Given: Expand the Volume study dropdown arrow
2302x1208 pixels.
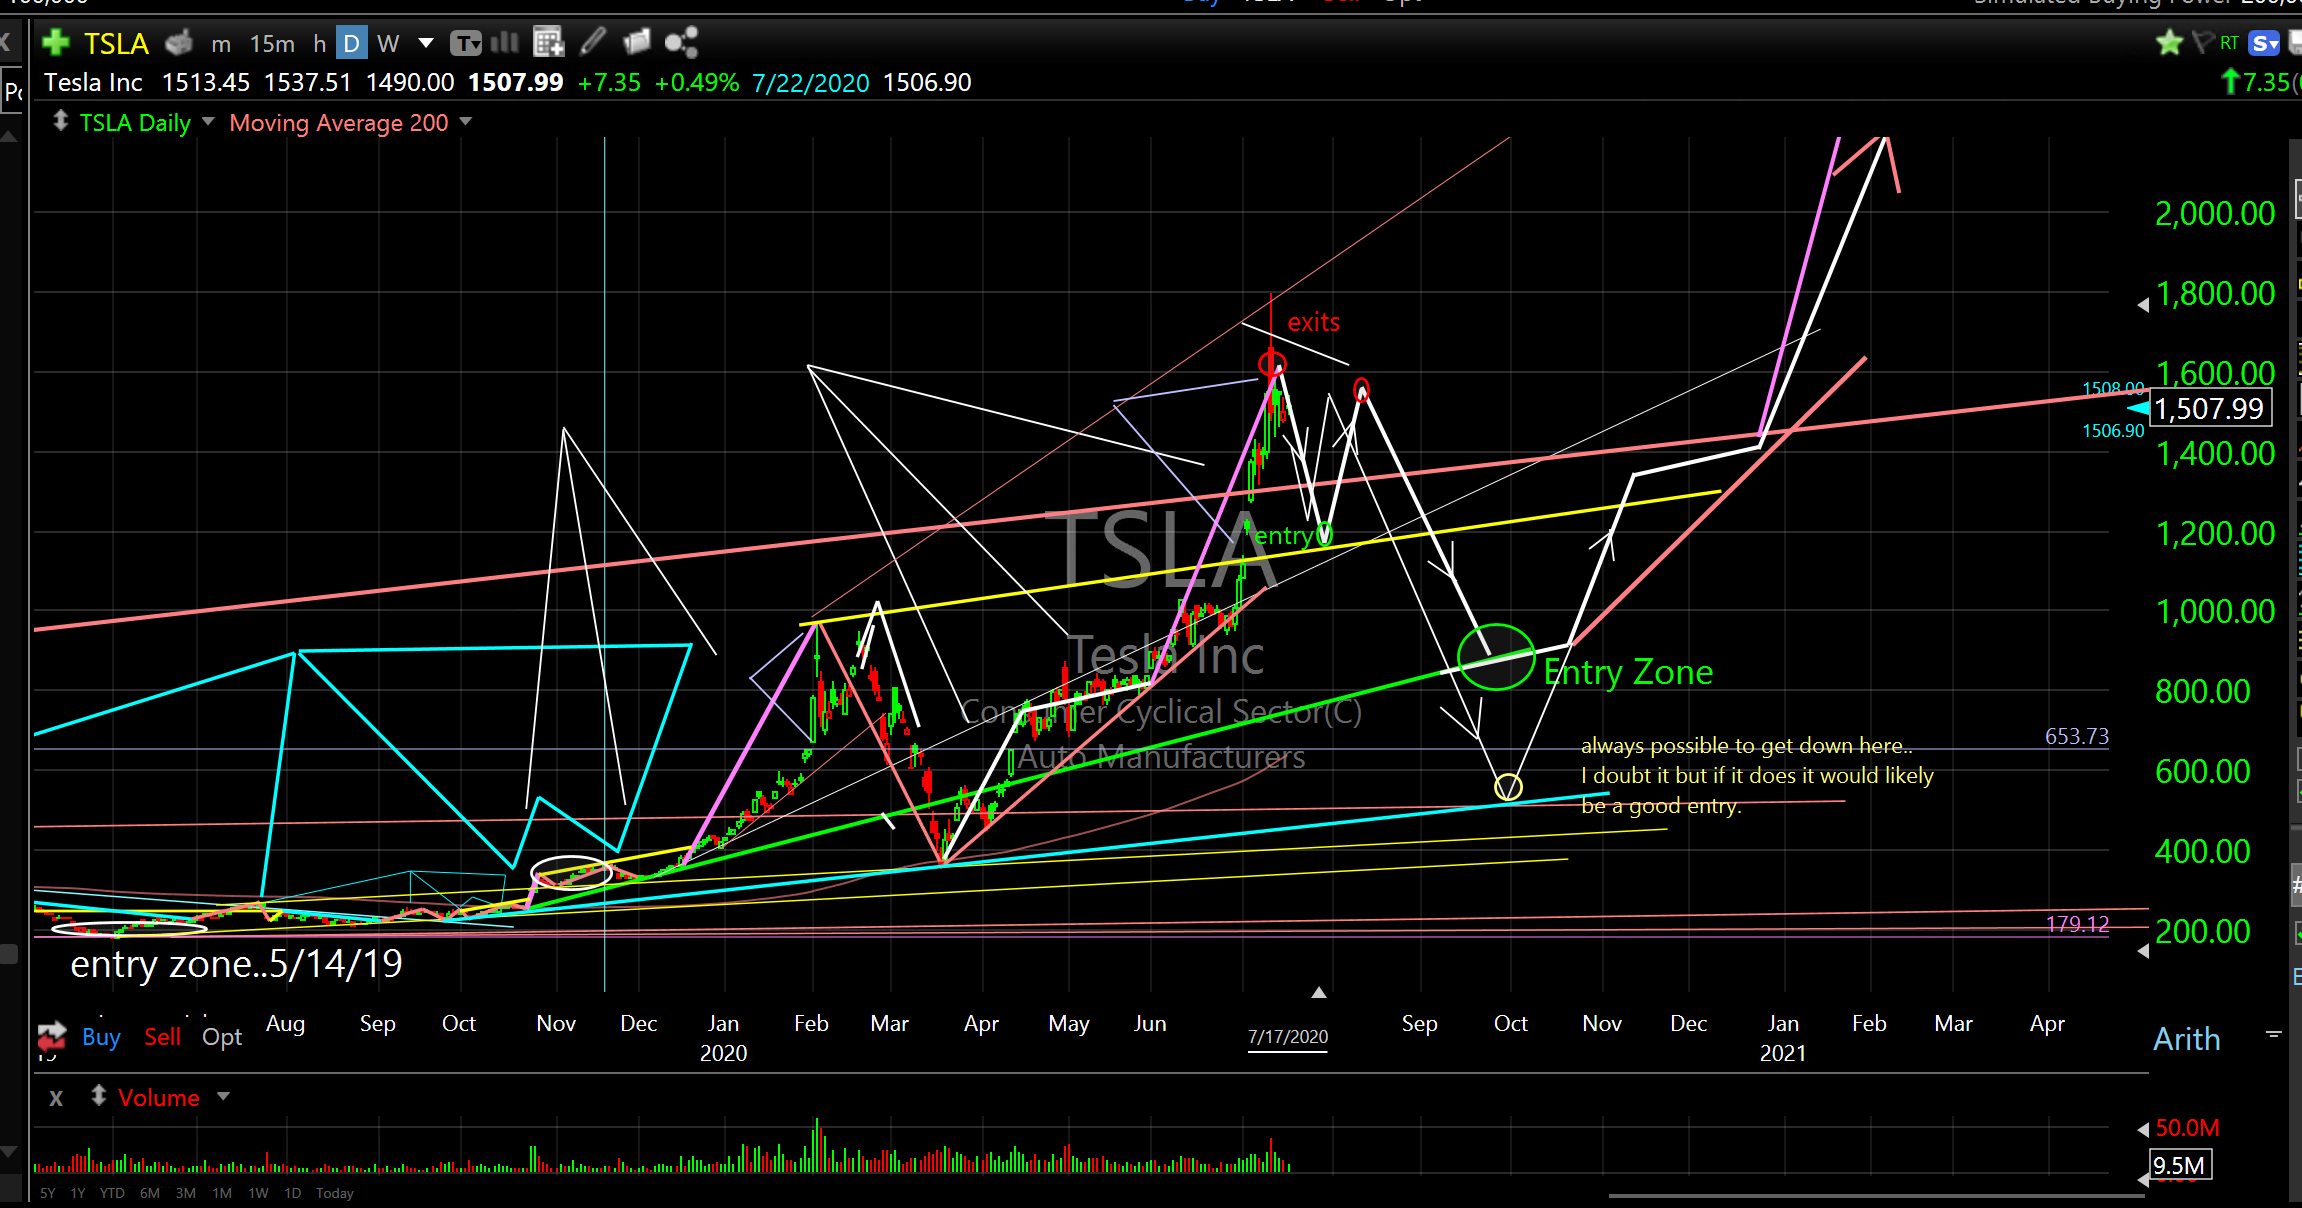Looking at the screenshot, I should click(x=223, y=1097).
